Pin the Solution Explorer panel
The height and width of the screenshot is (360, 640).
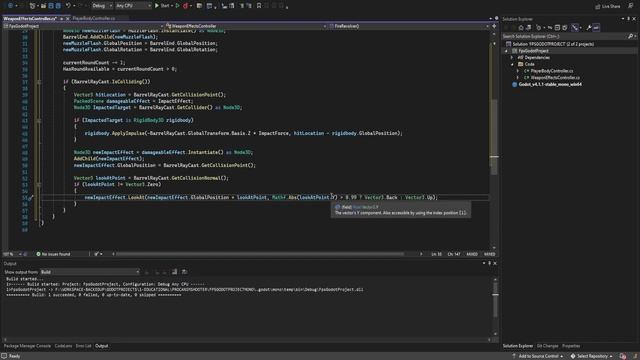point(629,19)
